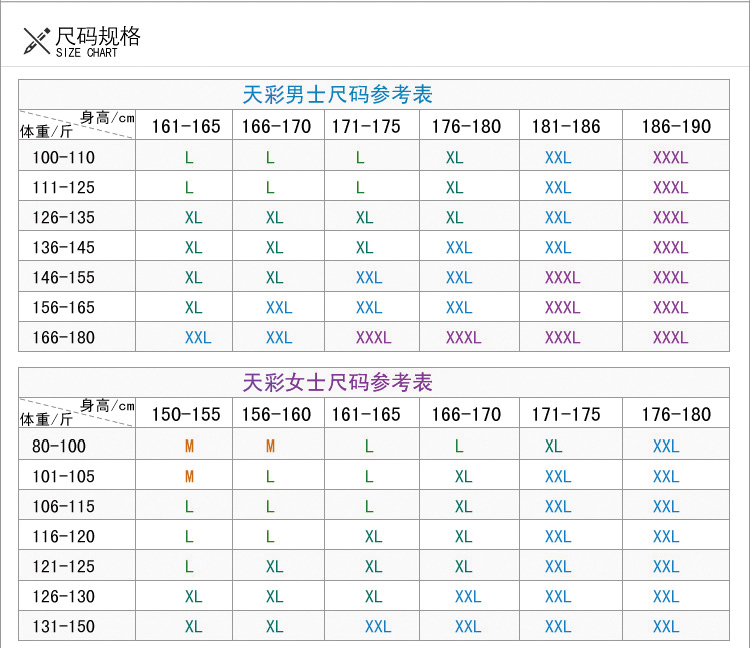Click XXL in men's 166-180 row, 161-165 column
This screenshot has height=650, width=750.
[x=198, y=338]
